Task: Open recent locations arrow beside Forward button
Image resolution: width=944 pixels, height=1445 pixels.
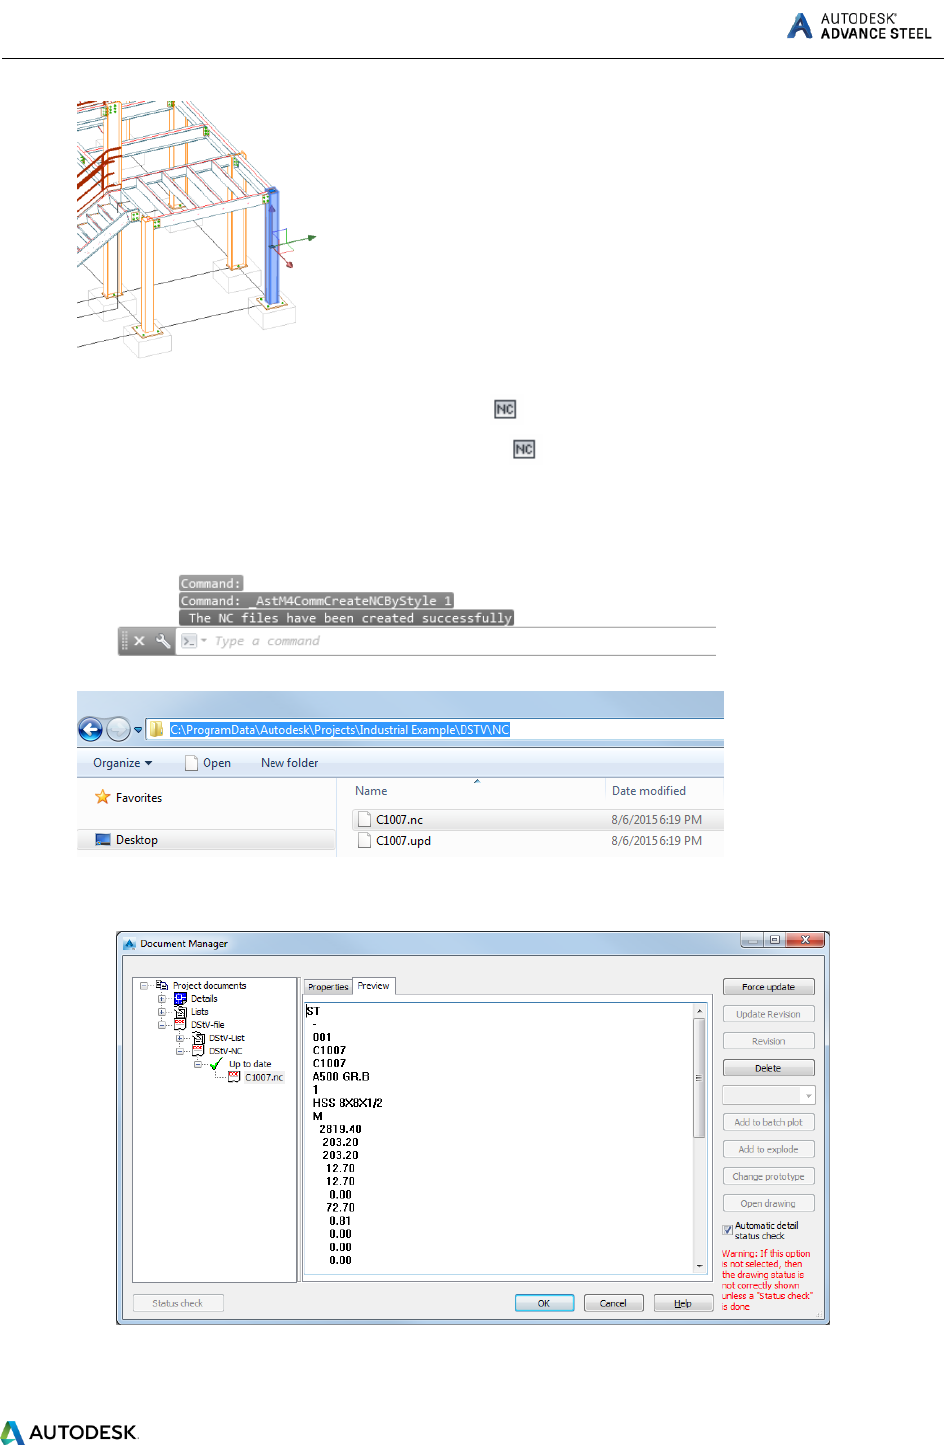Action: [x=138, y=730]
